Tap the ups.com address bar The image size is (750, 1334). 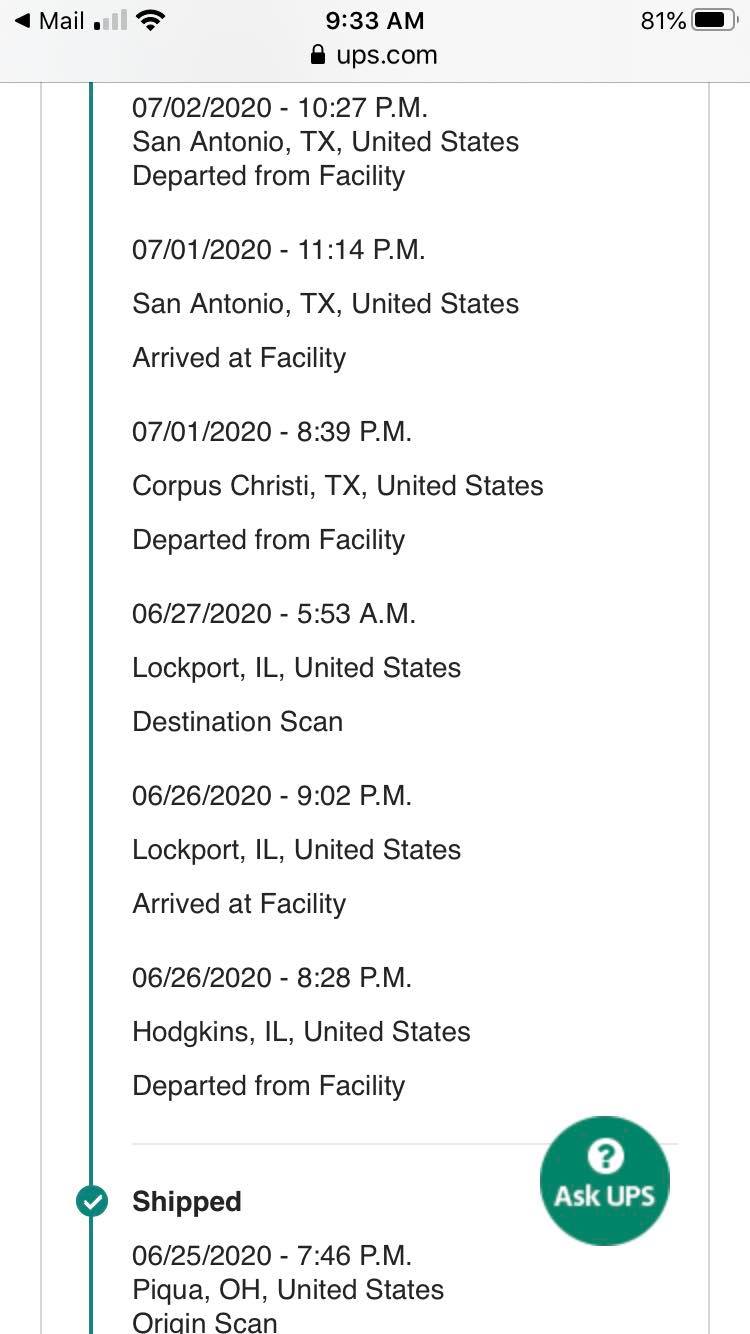pyautogui.click(x=375, y=55)
